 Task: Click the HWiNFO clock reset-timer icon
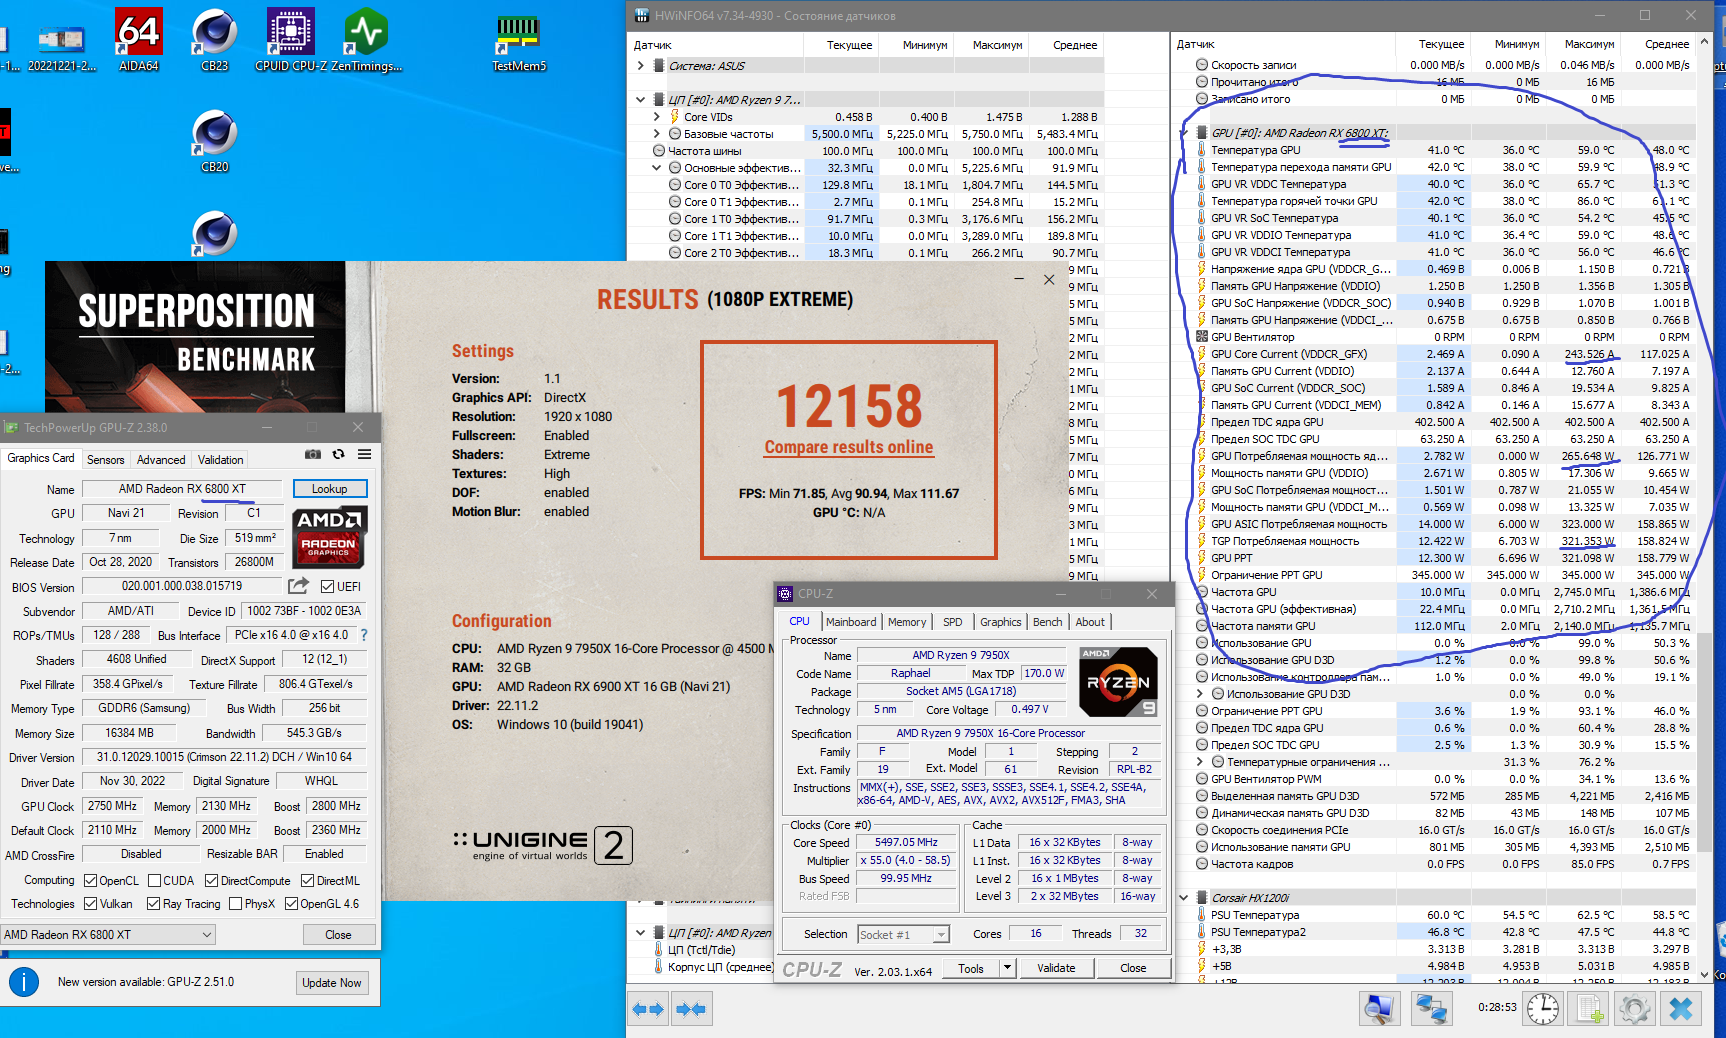1543,1009
